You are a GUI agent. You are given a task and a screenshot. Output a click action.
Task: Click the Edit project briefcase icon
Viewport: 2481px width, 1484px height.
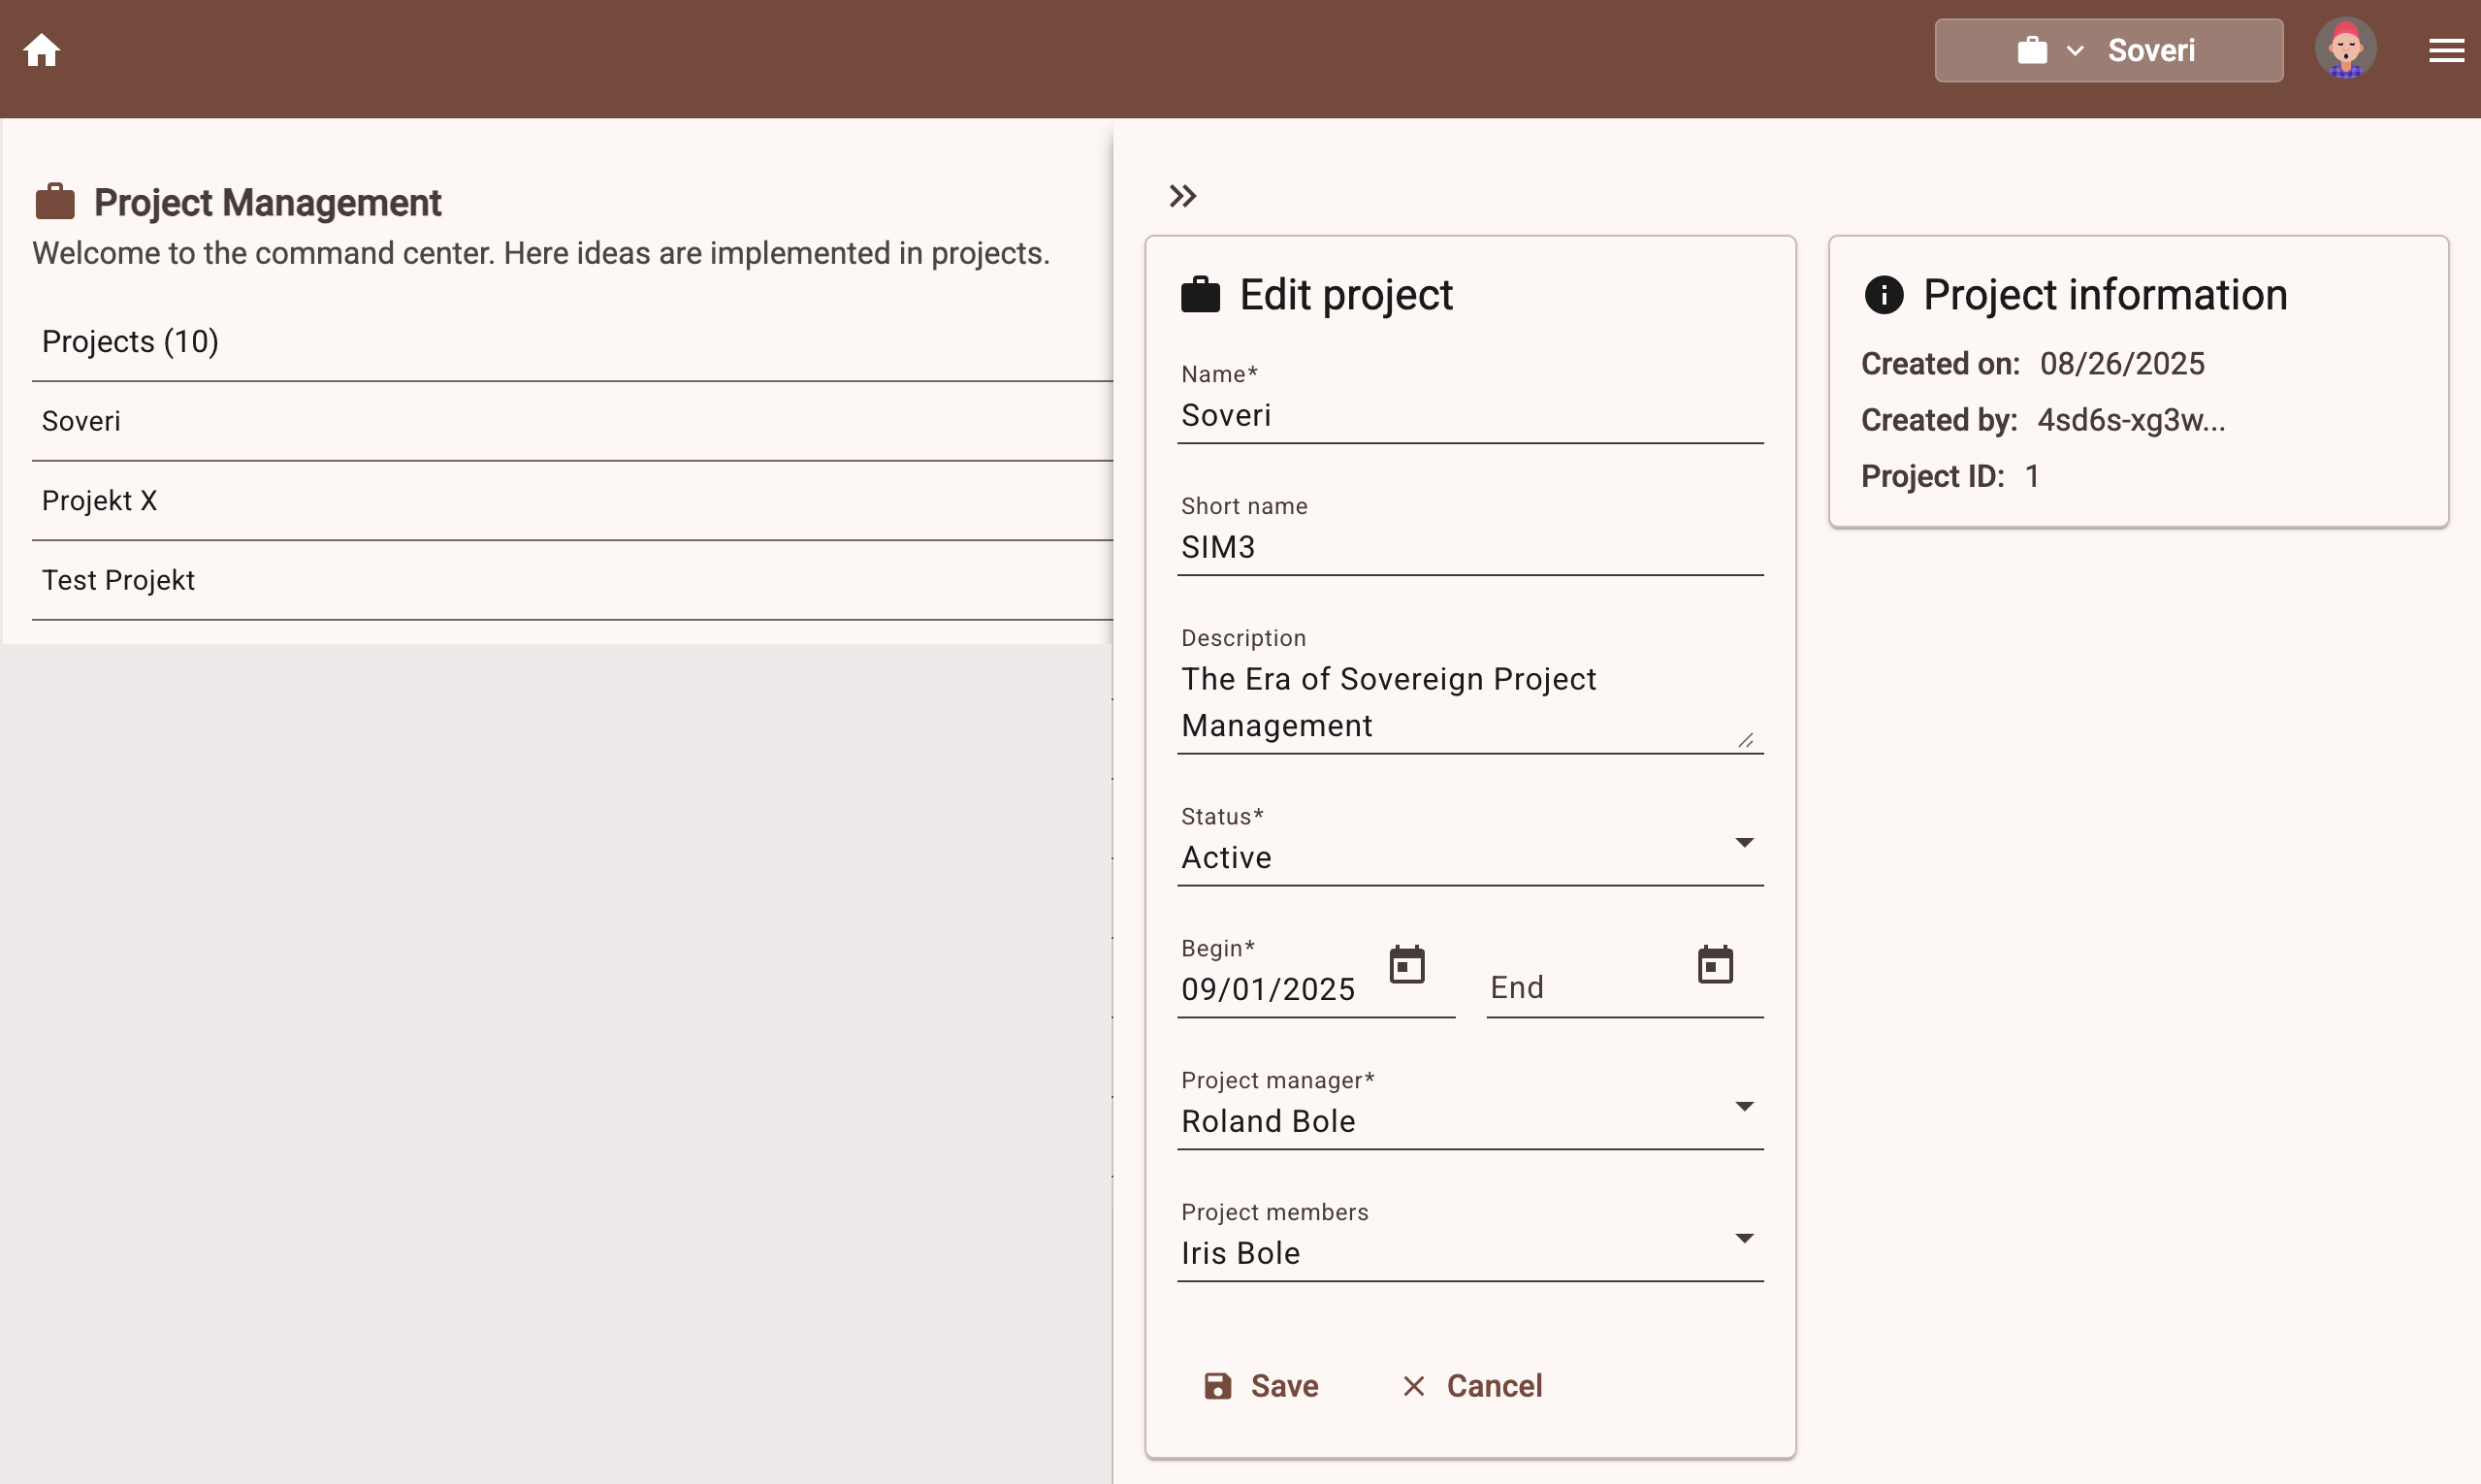(x=1199, y=295)
